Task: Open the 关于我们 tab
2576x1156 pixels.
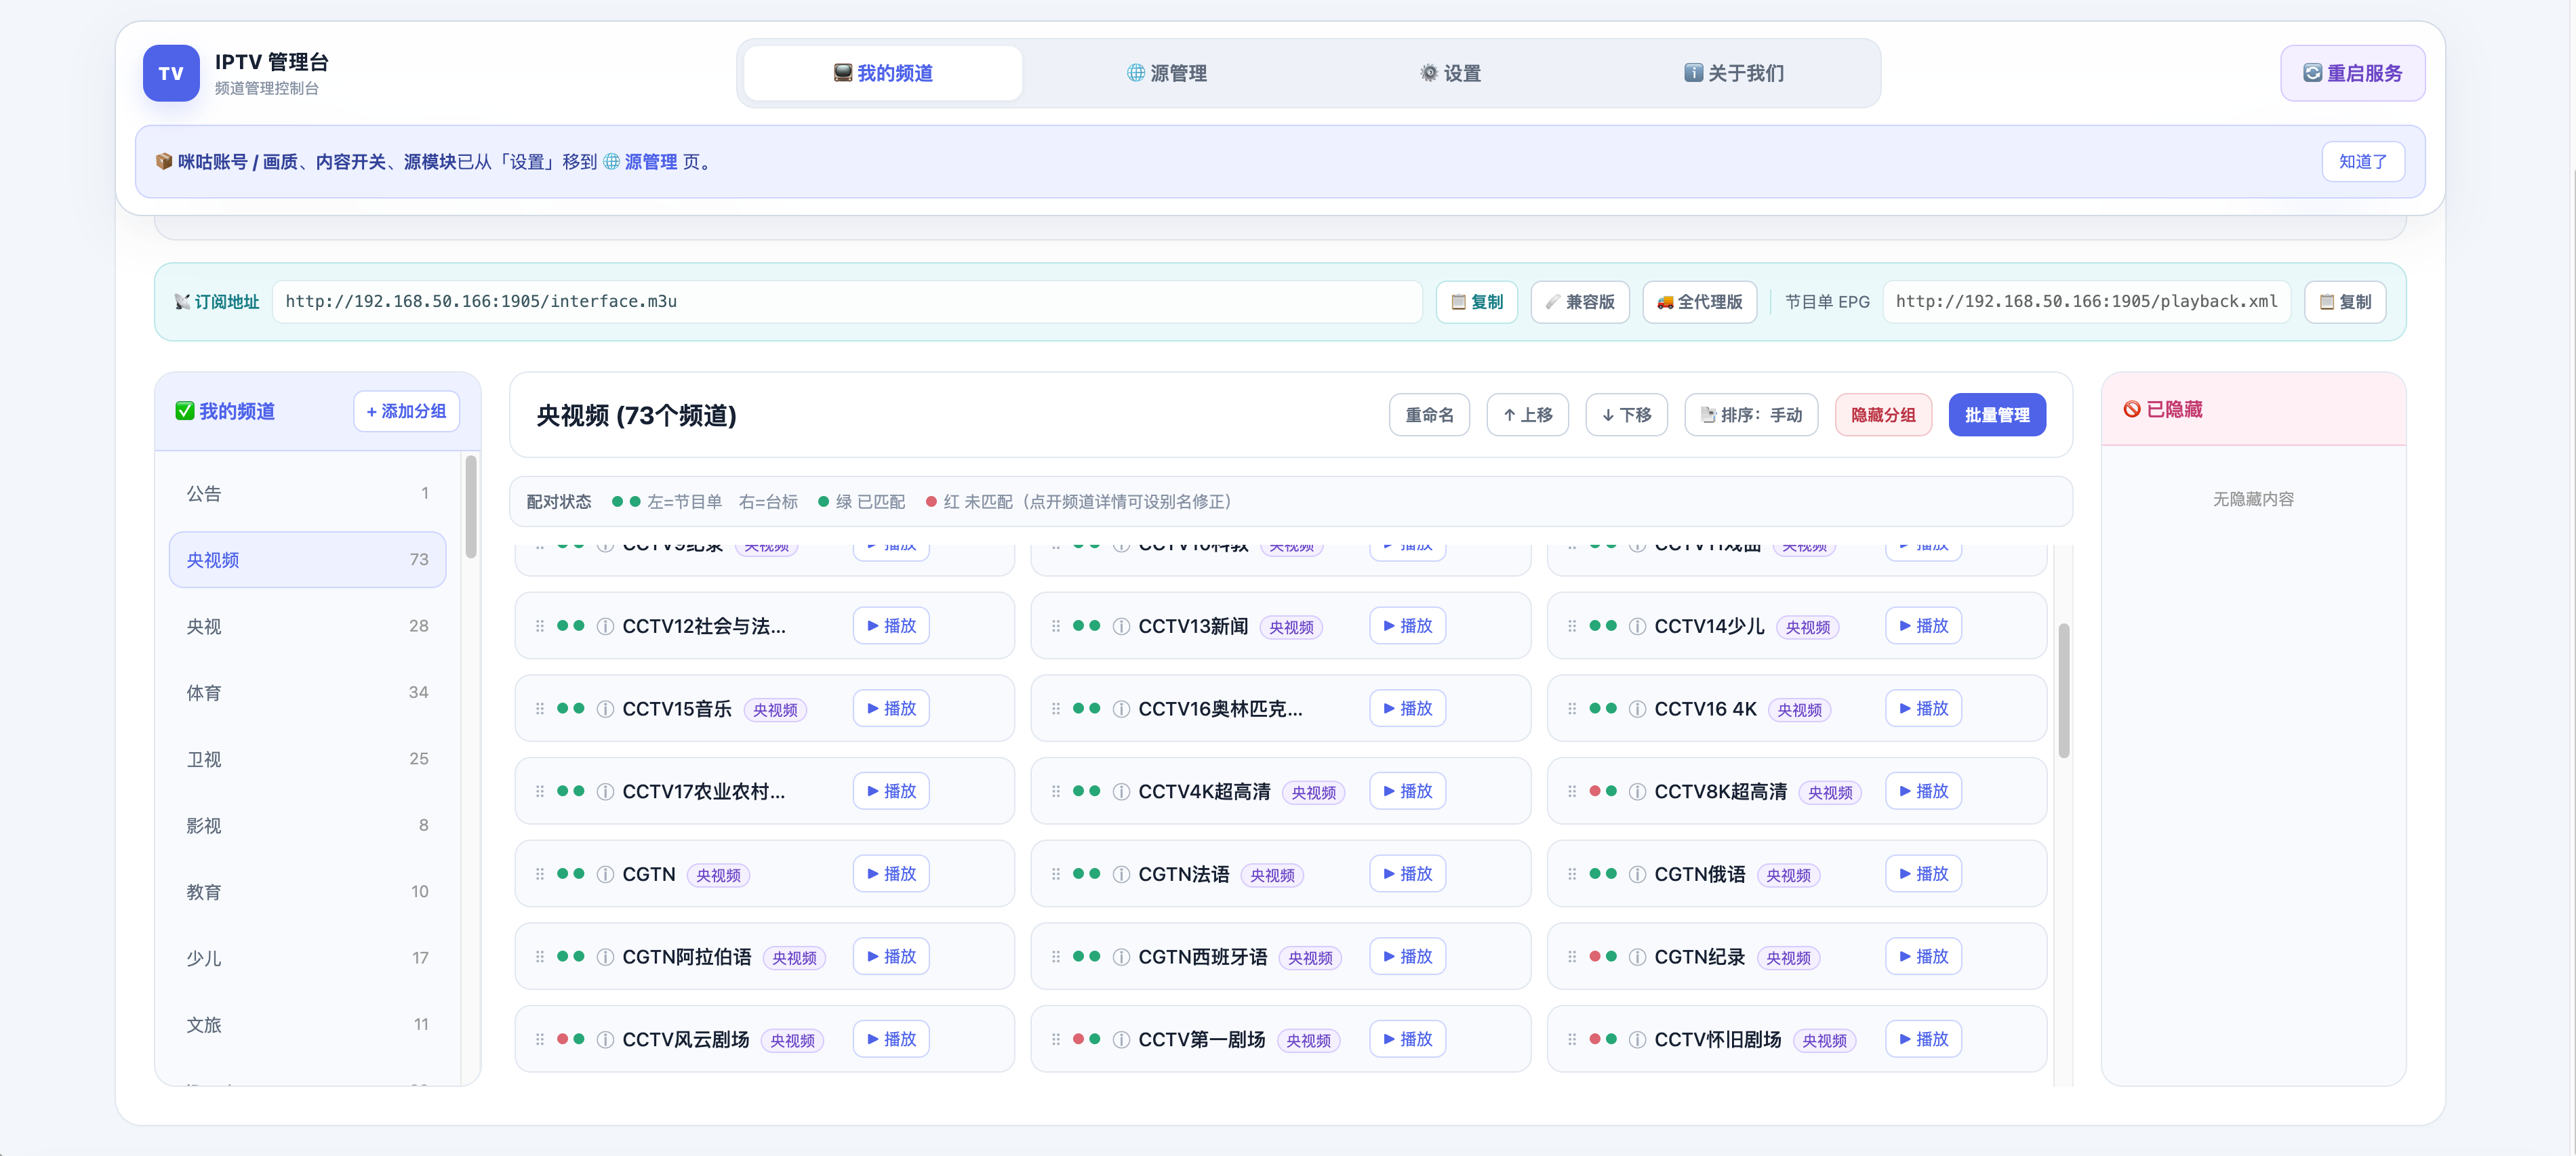Action: [1734, 73]
